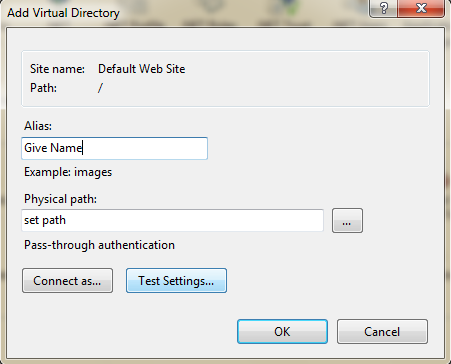Click the 'Pass-through authentication' label
The image size is (451, 364).
(x=99, y=245)
